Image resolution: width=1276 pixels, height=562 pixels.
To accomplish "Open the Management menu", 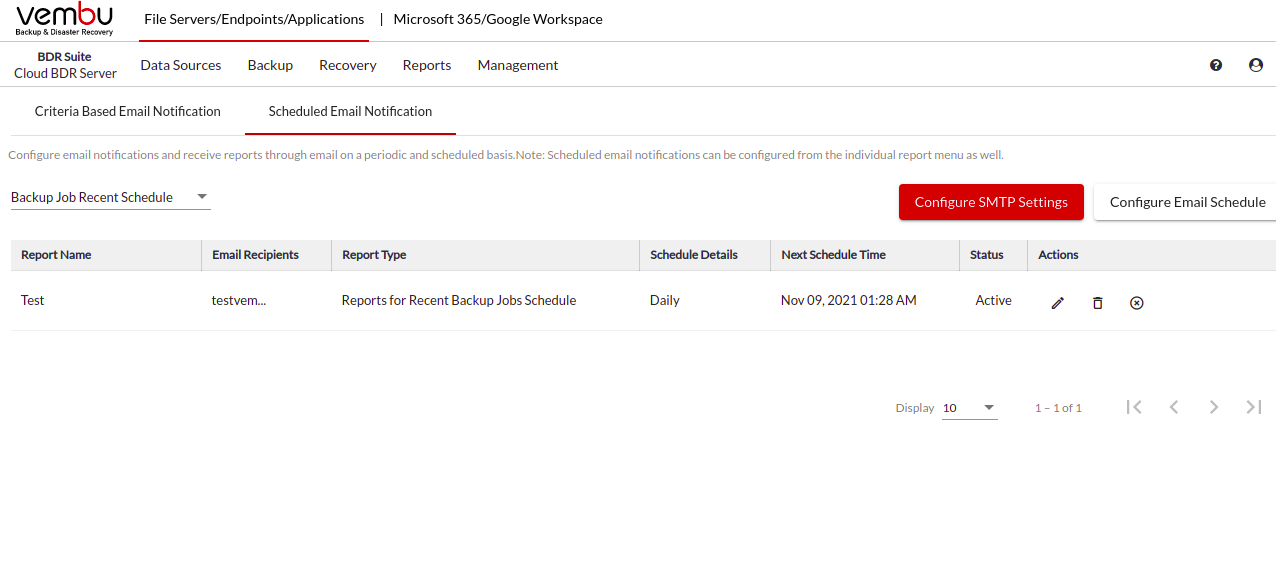I will pos(518,65).
